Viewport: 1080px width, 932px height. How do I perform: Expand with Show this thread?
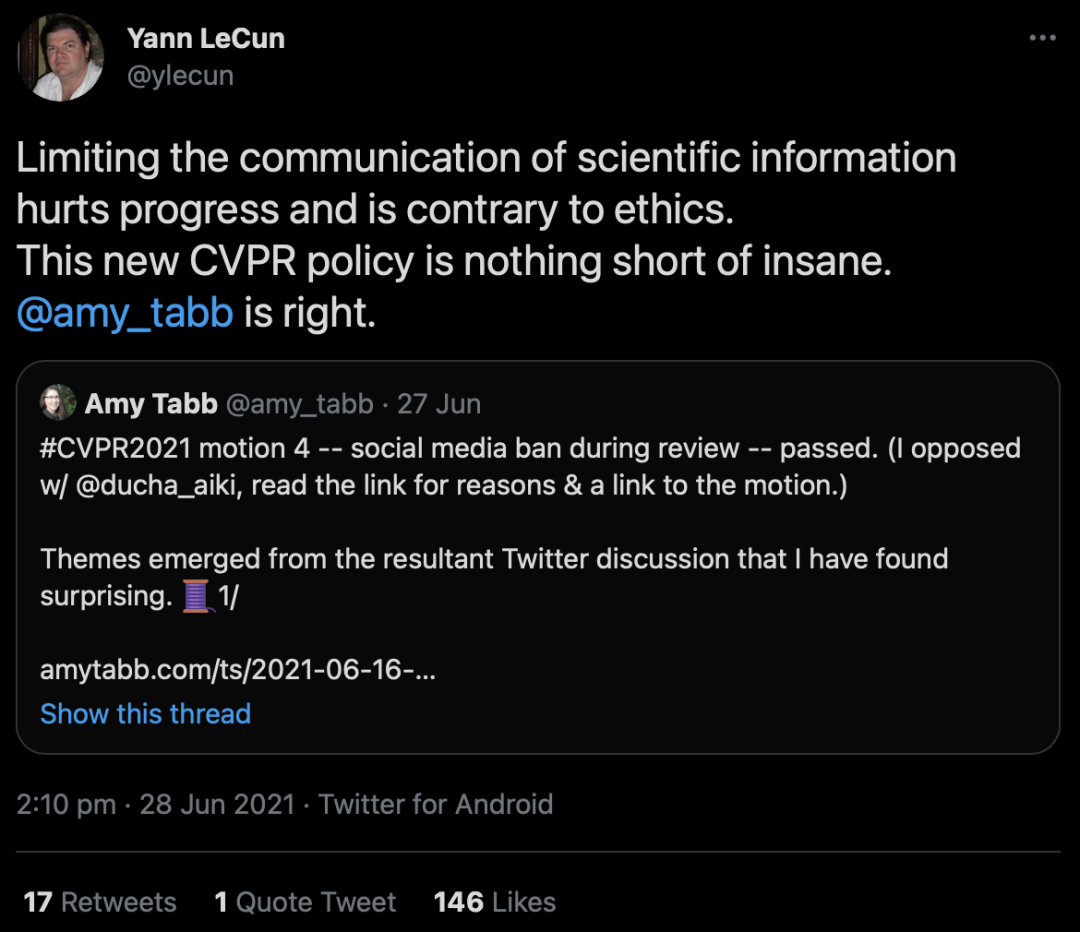145,714
